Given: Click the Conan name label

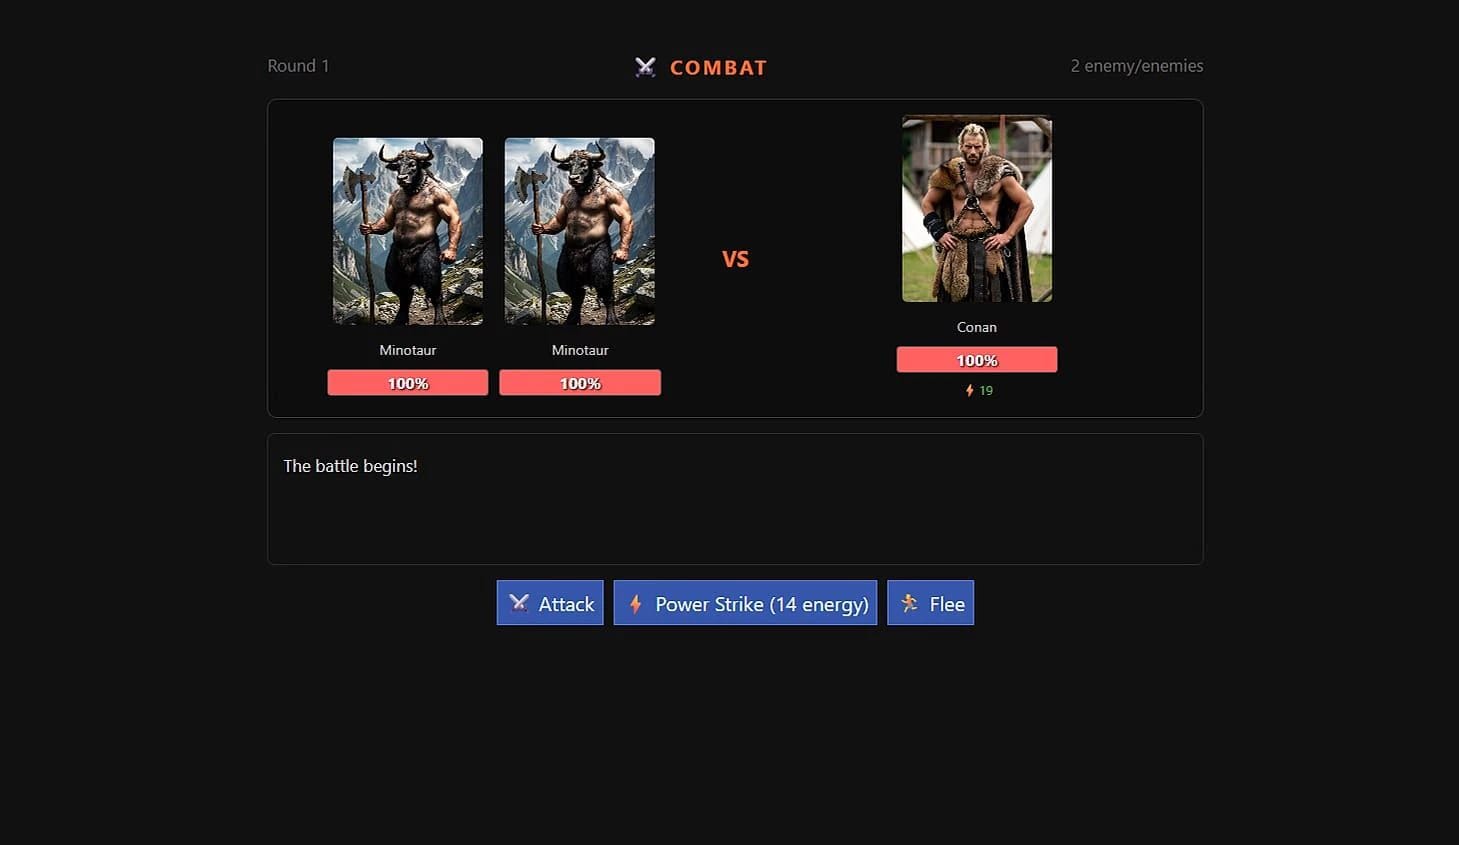Looking at the screenshot, I should 977,327.
